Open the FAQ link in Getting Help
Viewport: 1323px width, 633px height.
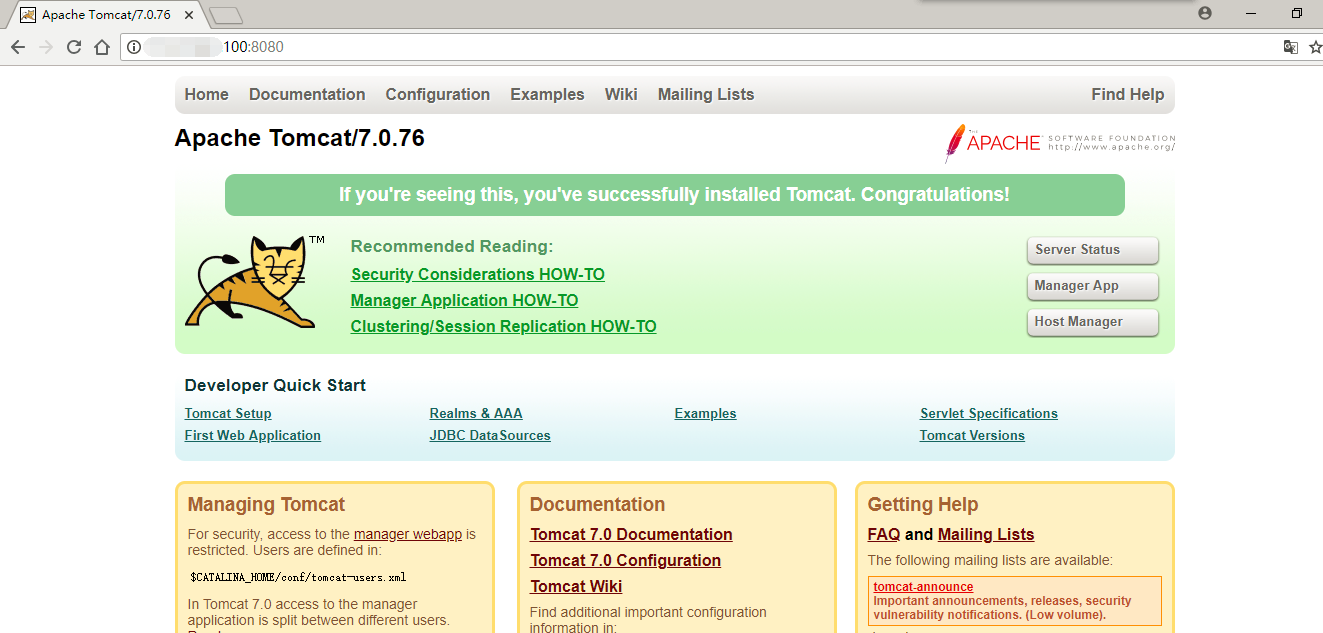coord(884,535)
